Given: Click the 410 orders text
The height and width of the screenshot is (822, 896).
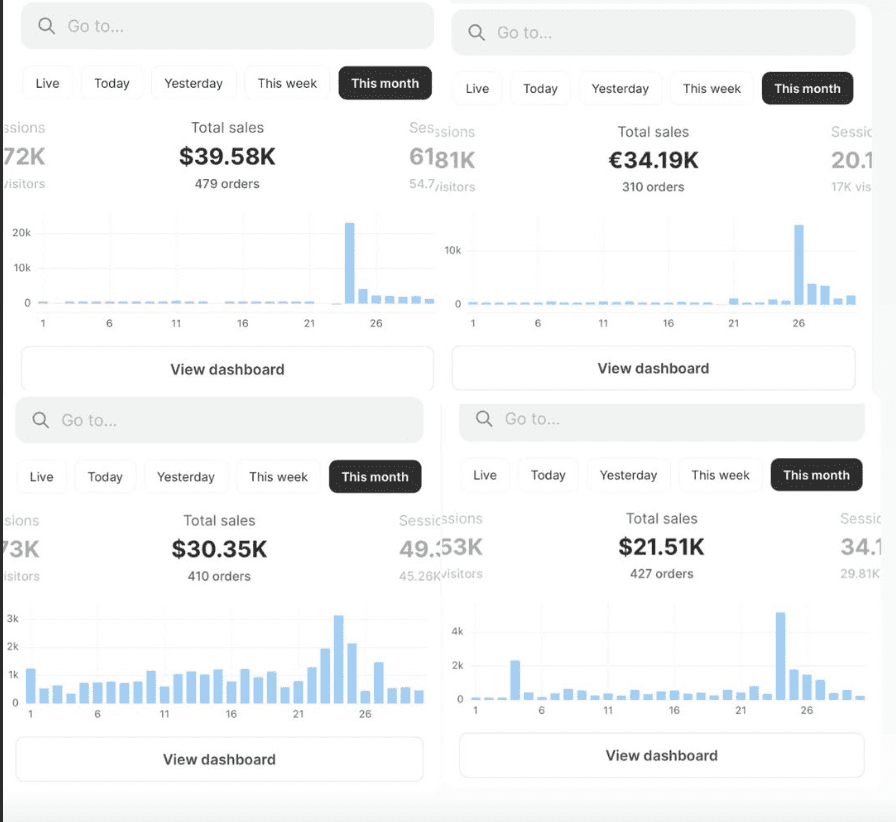Looking at the screenshot, I should (x=219, y=576).
